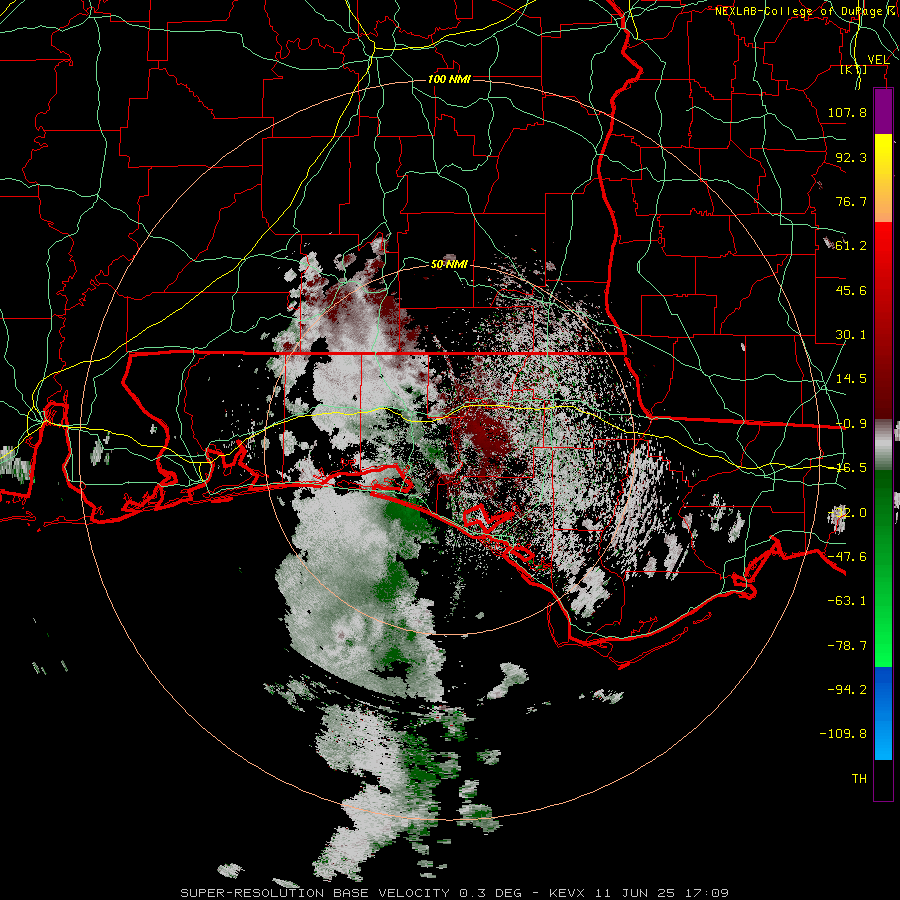Click the NEXLAB-College of DuPage watermark text
This screenshot has height=900, width=900.
(x=805, y=11)
